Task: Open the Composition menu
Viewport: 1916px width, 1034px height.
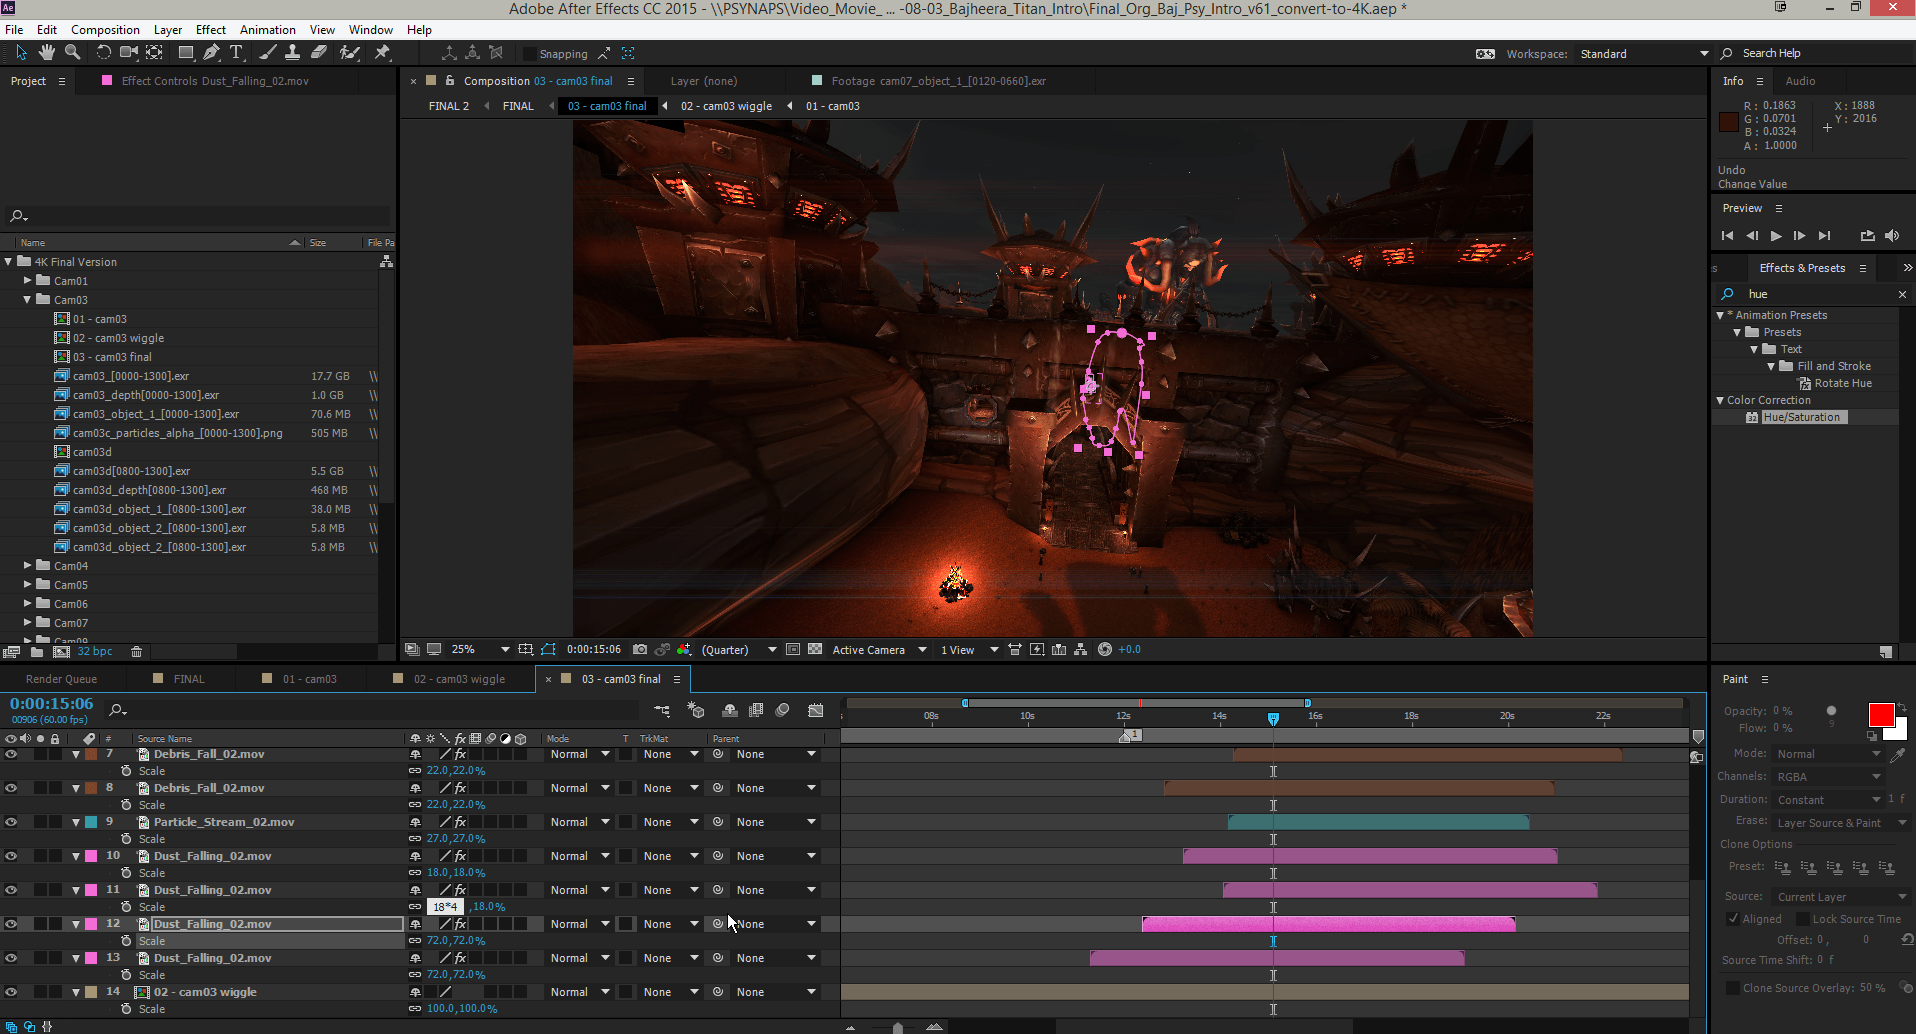Action: pyautogui.click(x=105, y=29)
